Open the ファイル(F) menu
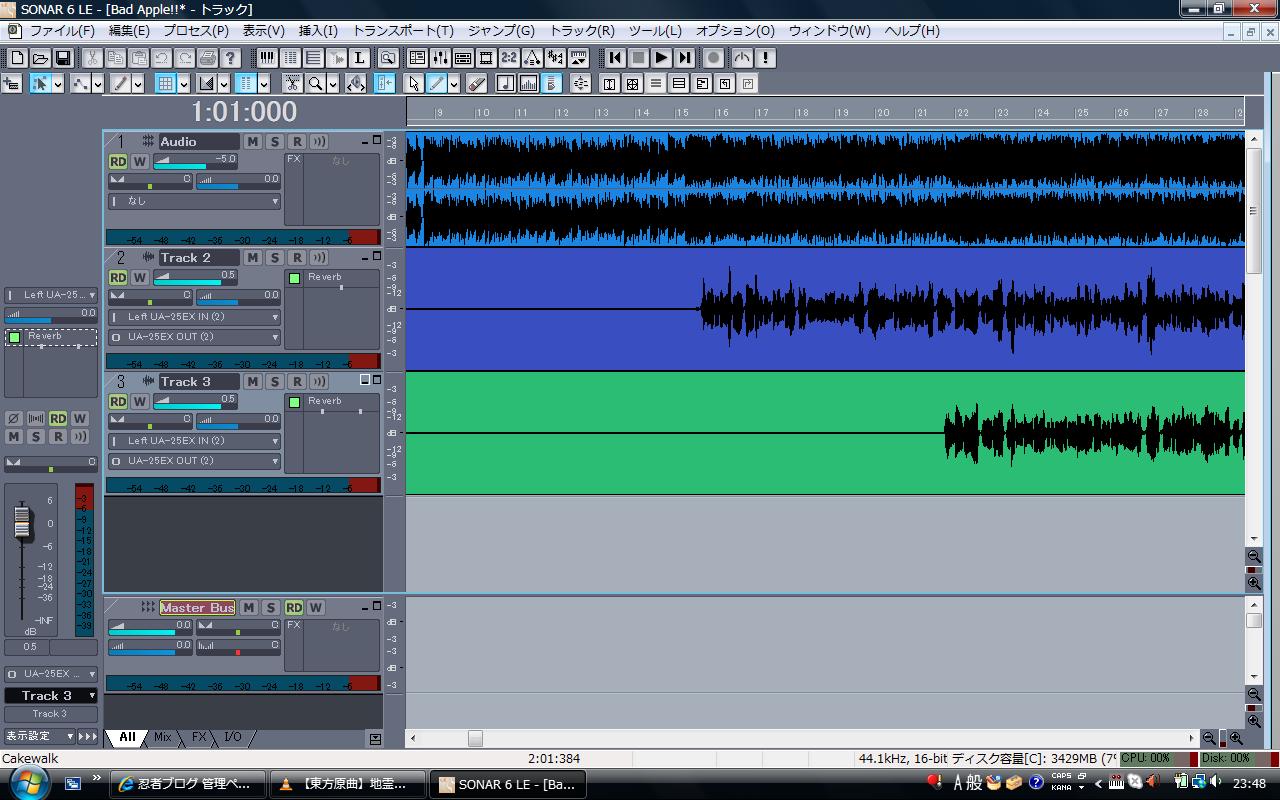 [62, 31]
